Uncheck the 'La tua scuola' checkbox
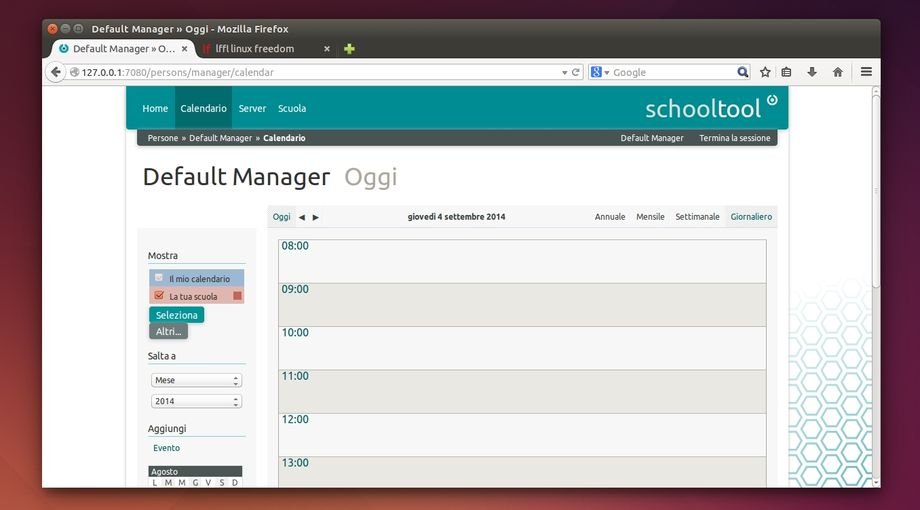920x510 pixels. coord(159,296)
